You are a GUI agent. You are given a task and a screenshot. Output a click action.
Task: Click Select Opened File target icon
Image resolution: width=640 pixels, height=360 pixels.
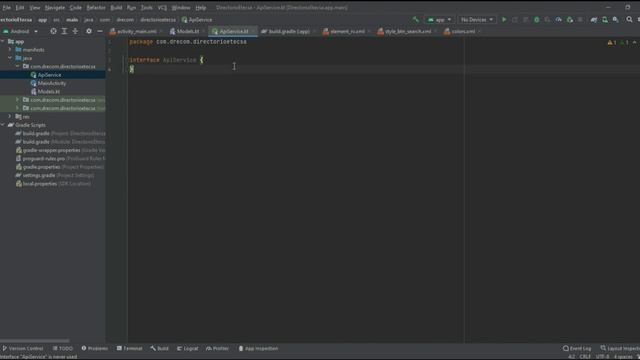point(53,31)
